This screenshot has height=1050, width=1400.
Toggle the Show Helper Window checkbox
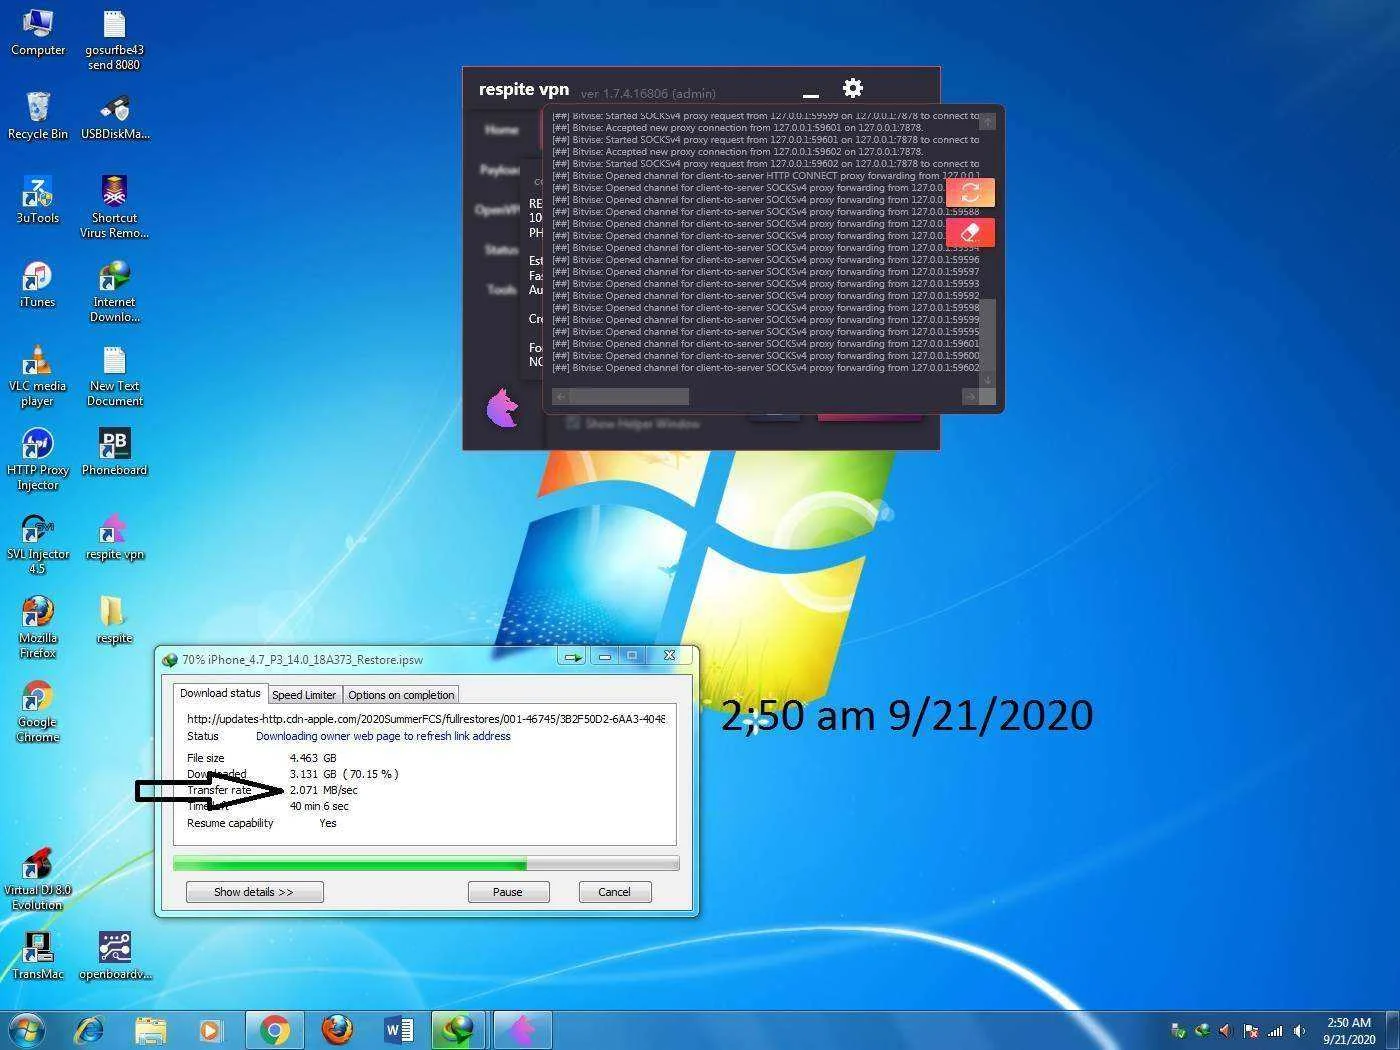coord(573,423)
